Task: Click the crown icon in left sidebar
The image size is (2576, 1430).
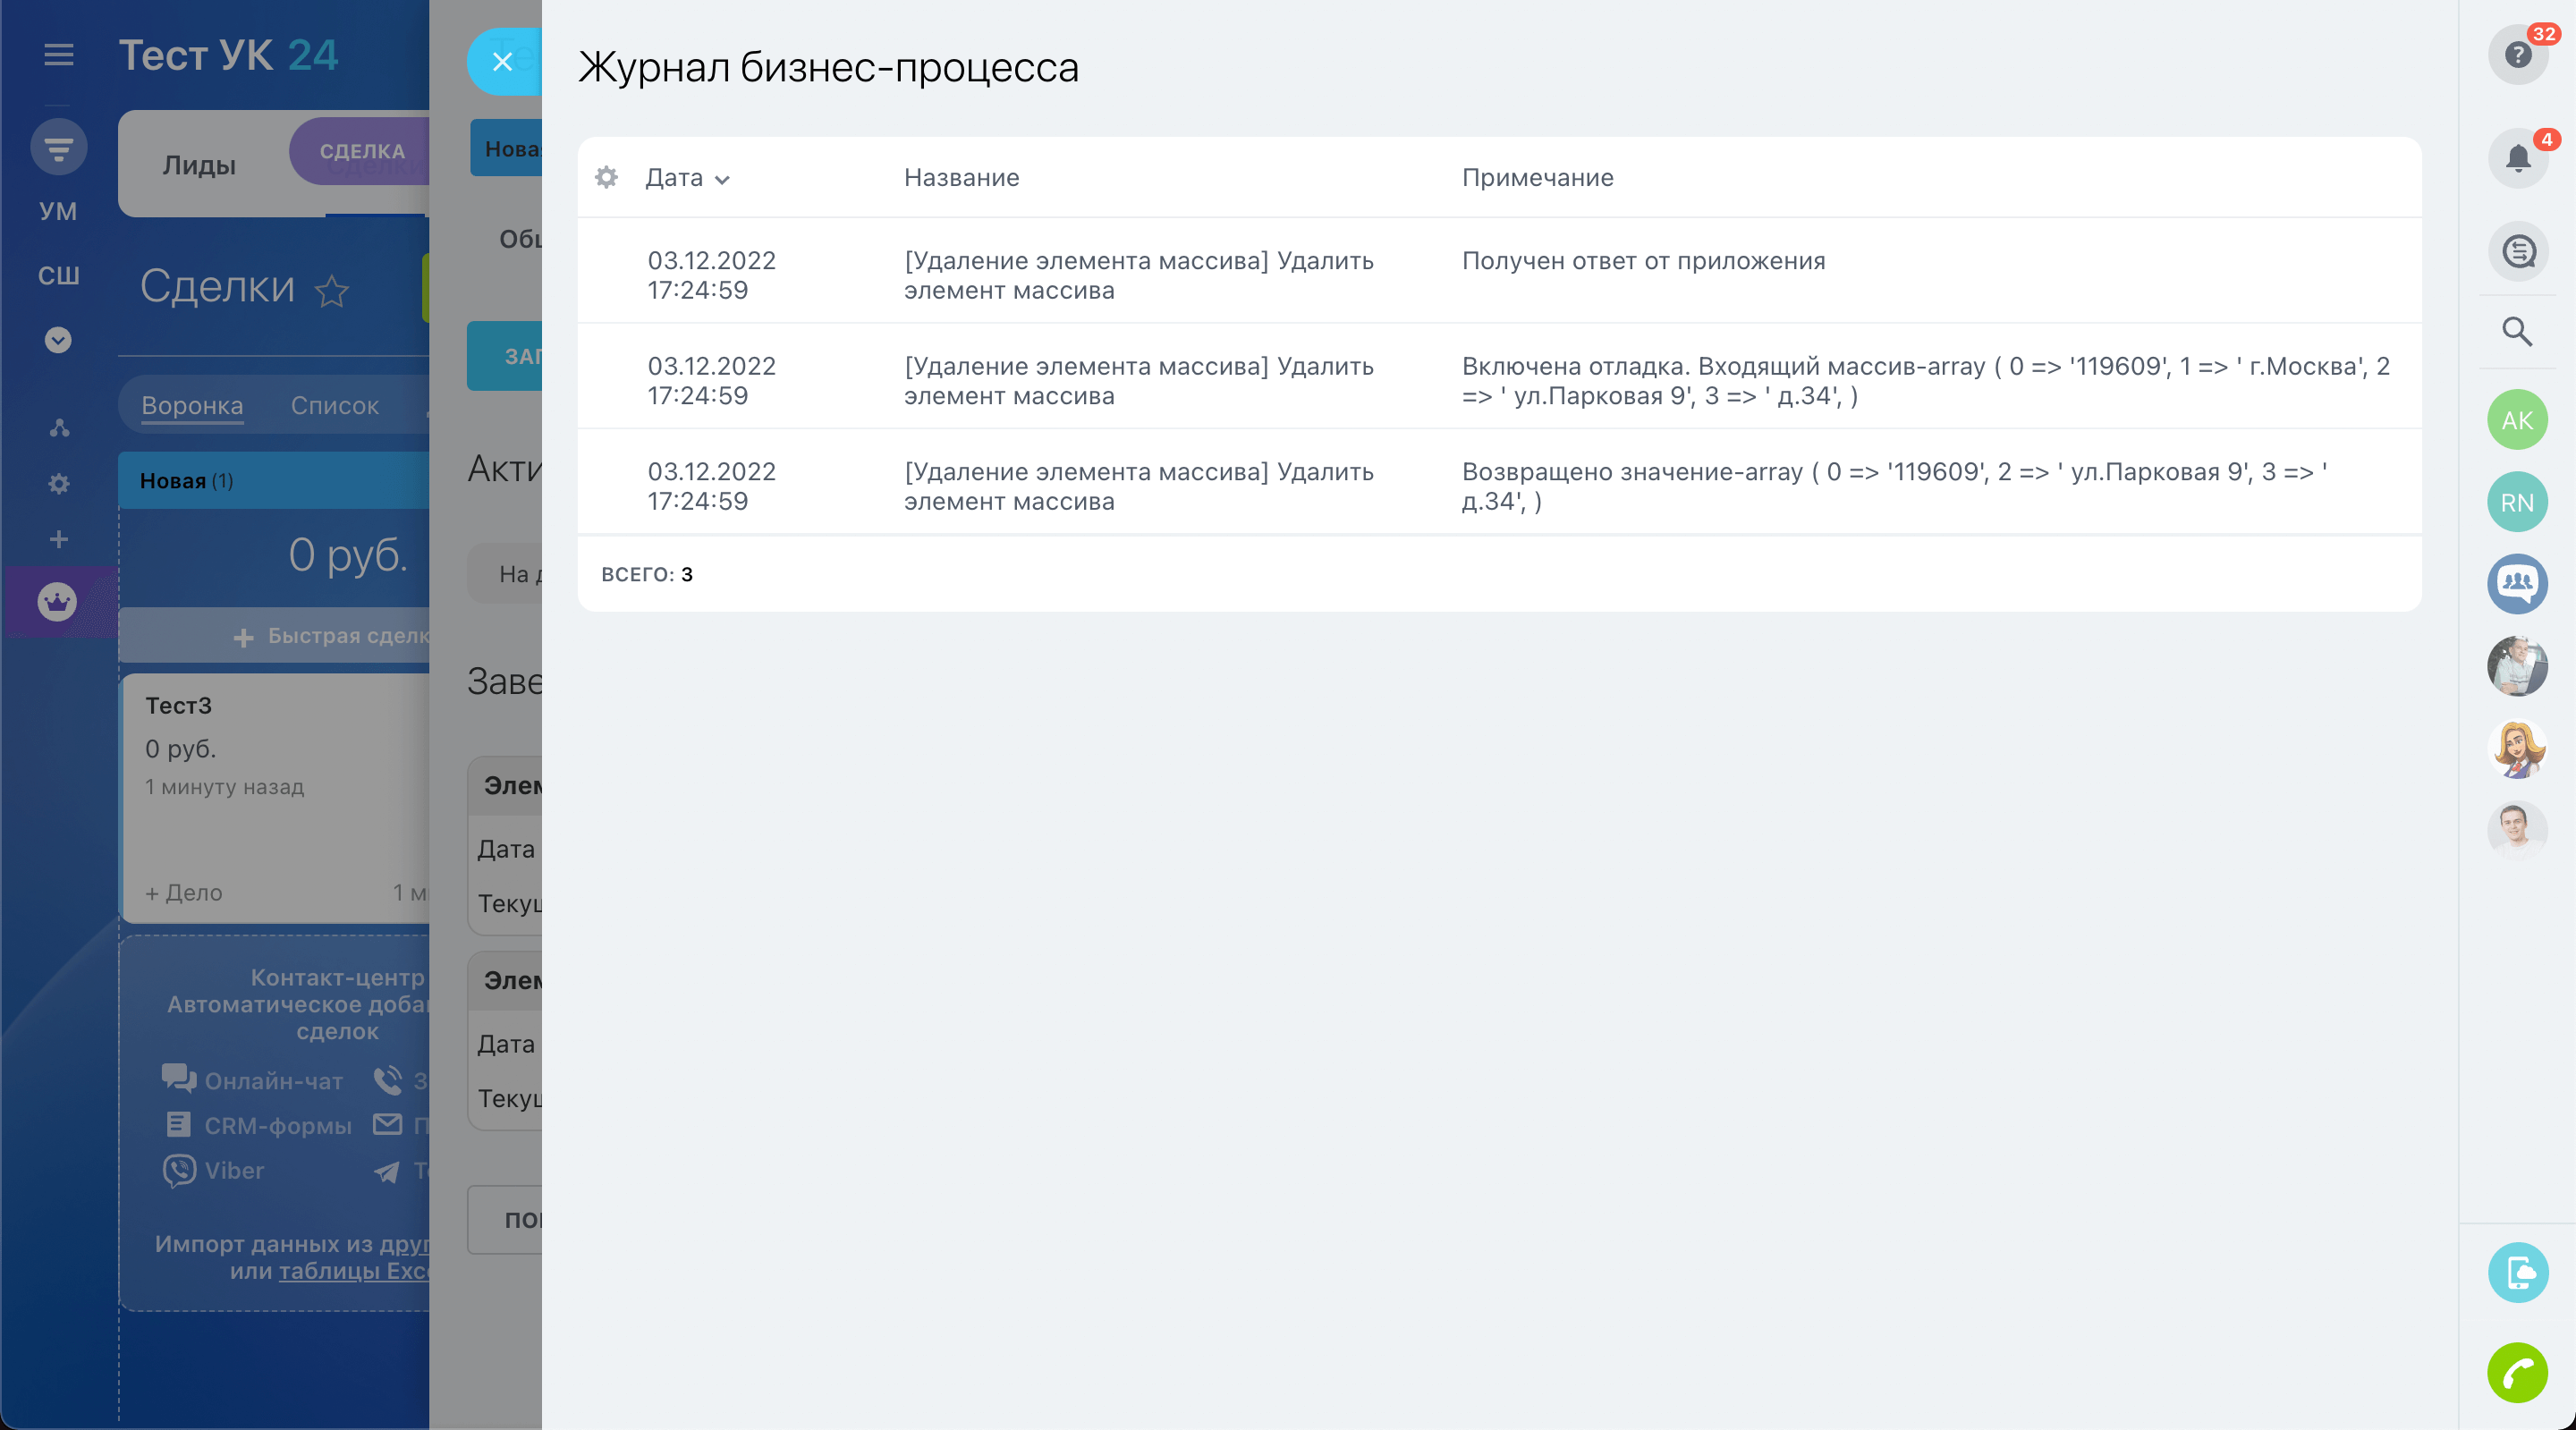Action: (57, 602)
